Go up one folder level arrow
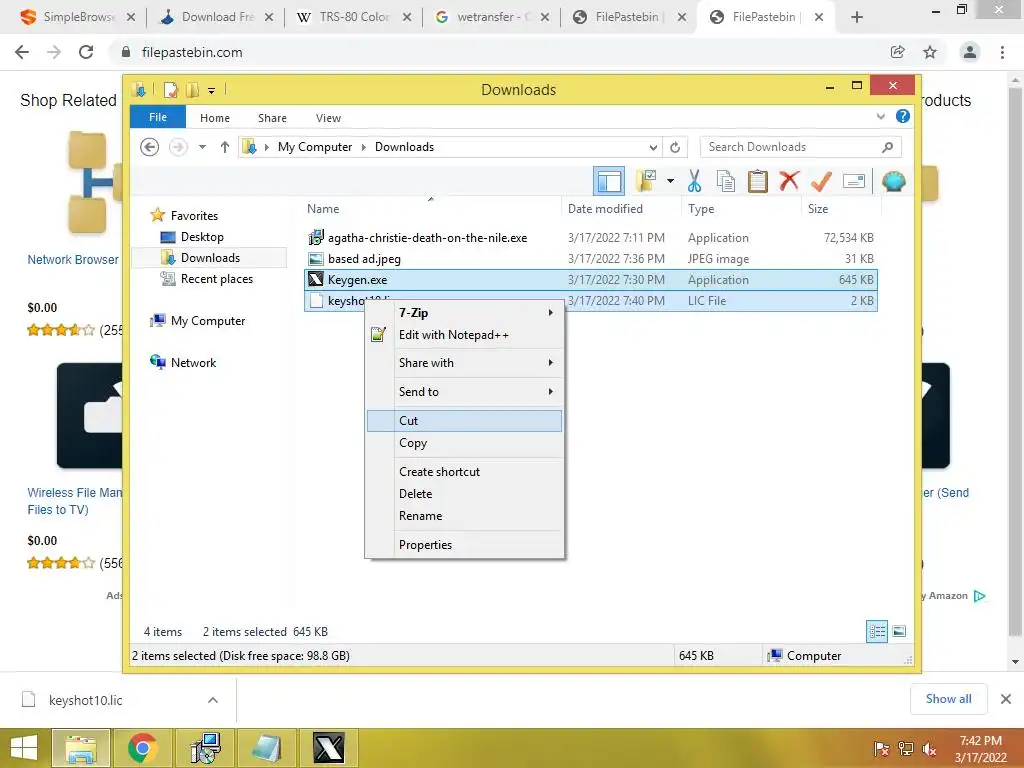This screenshot has height=768, width=1024. [225, 147]
